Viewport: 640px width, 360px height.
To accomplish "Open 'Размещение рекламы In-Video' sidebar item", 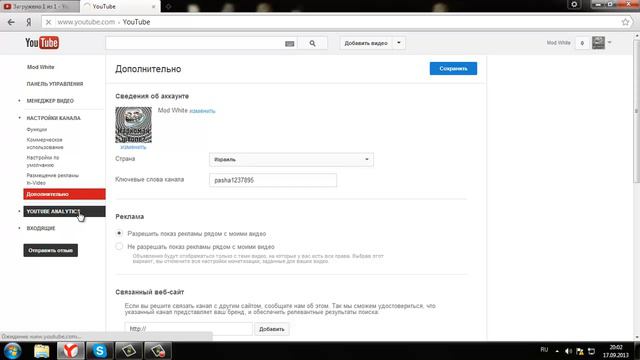I will click(x=53, y=179).
